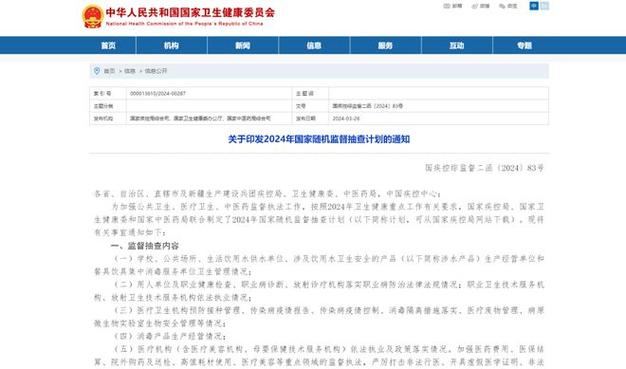Image resolution: width=626 pixels, height=369 pixels.
Task: Open the 新闻 navigation tab
Action: click(243, 46)
